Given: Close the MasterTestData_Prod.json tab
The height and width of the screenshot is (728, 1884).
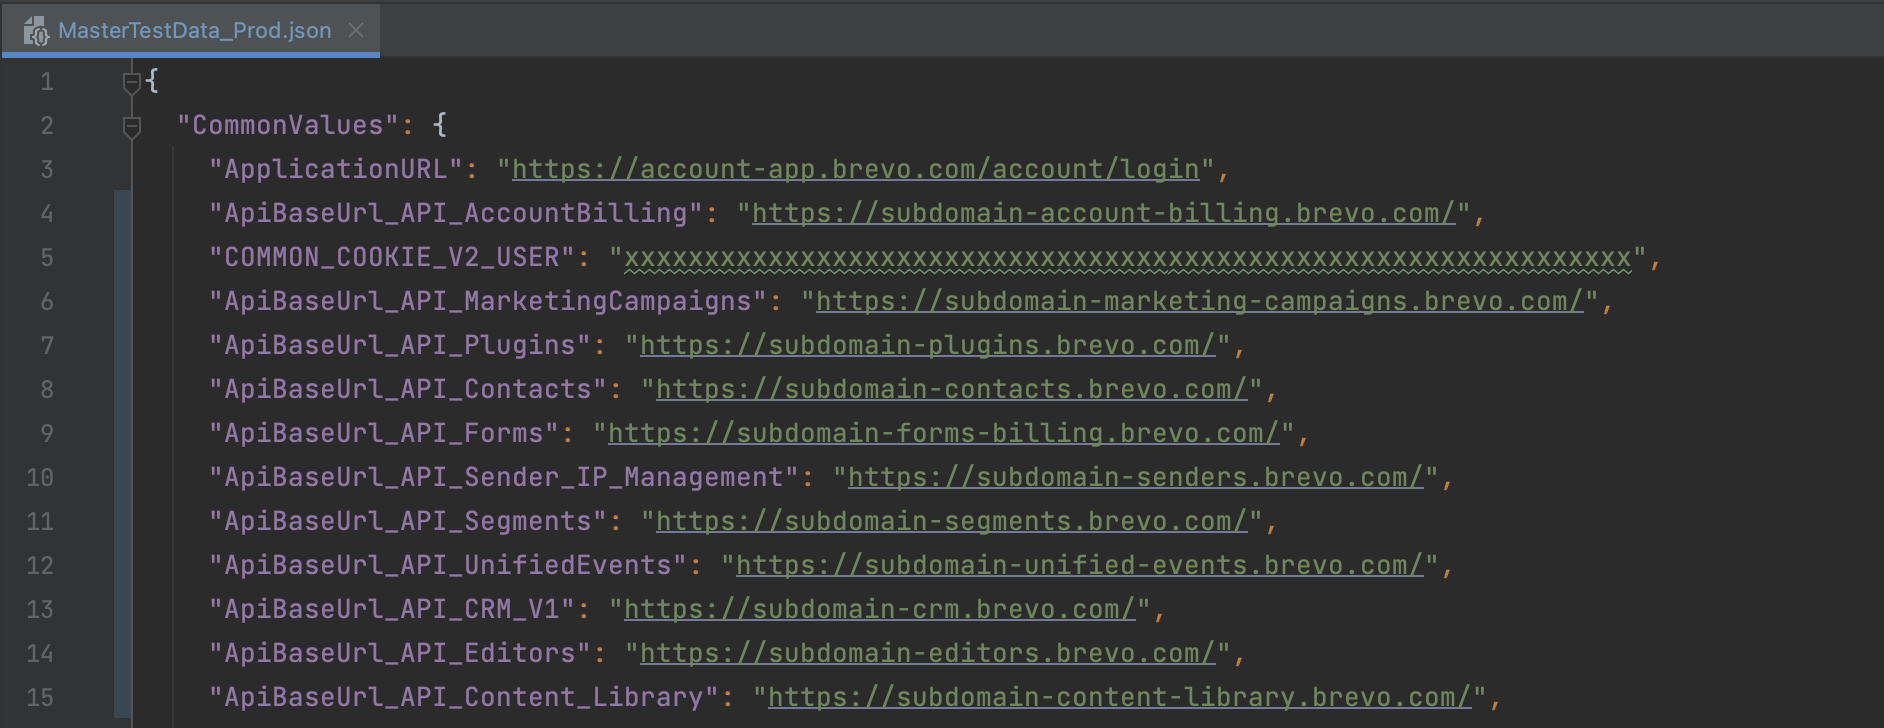Looking at the screenshot, I should click(356, 31).
